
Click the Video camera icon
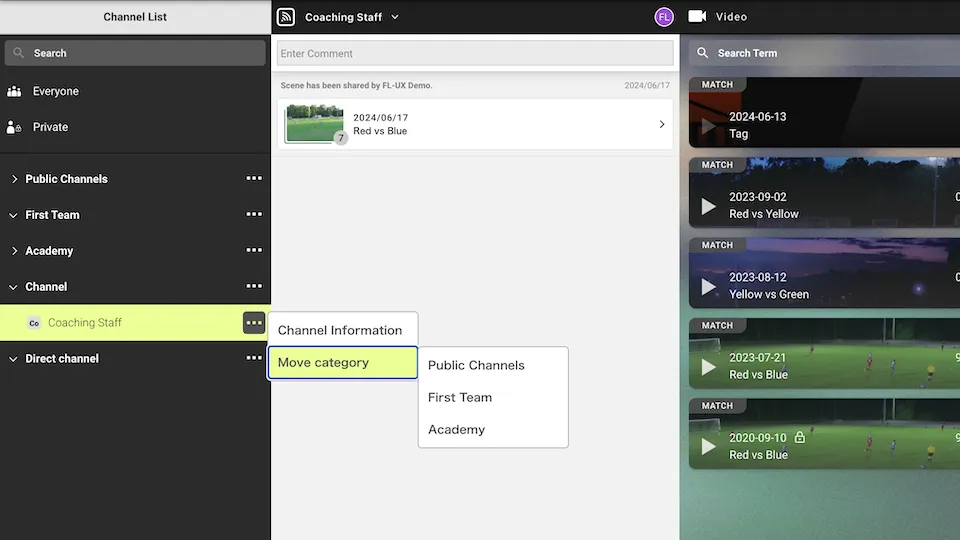tap(697, 17)
